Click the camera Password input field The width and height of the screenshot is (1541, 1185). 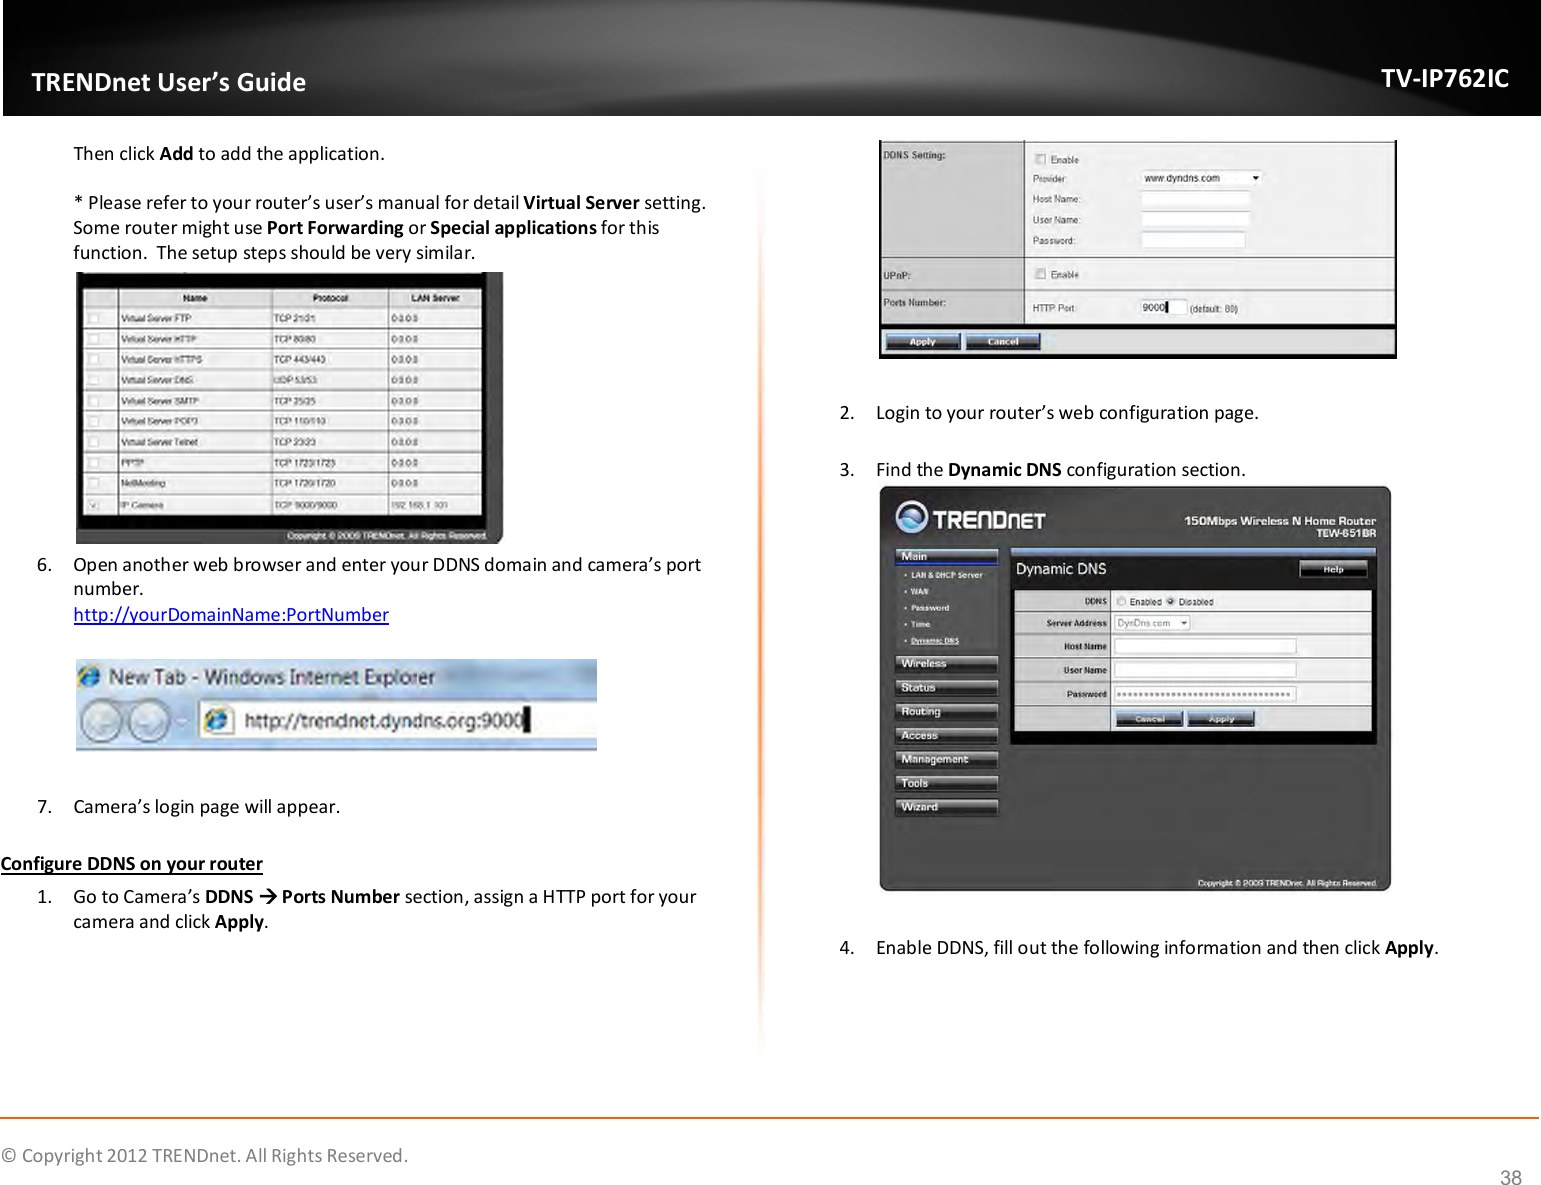tap(1194, 240)
